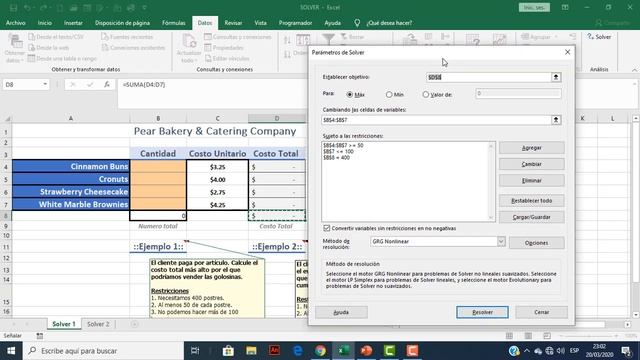The width and height of the screenshot is (640, 360).
Task: Click the Cerrar button in Solver dialog
Action: 541,312
